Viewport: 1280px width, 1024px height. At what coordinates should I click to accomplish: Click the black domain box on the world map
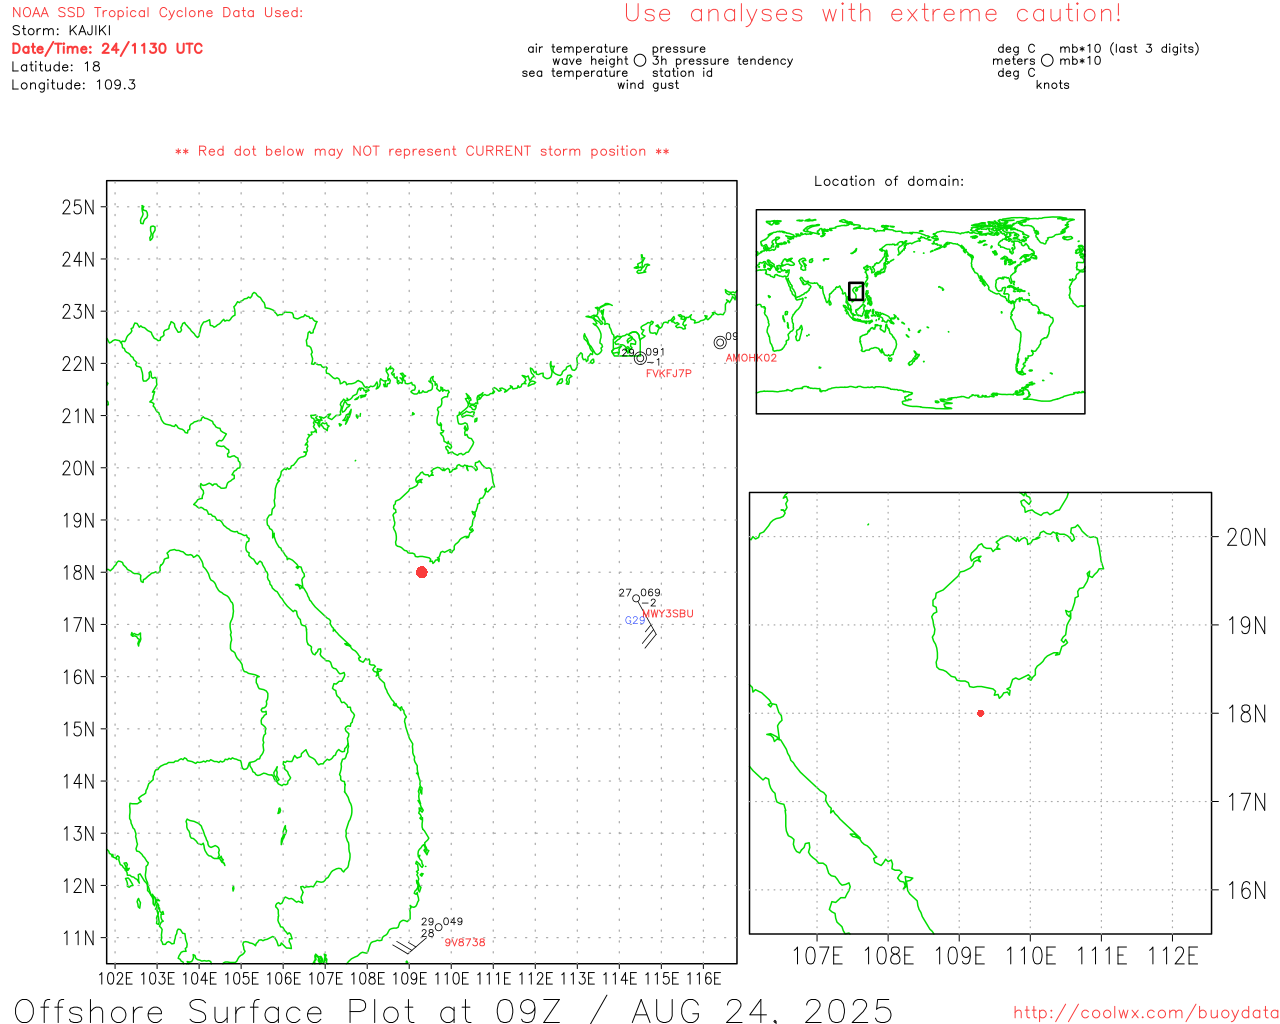(x=856, y=291)
